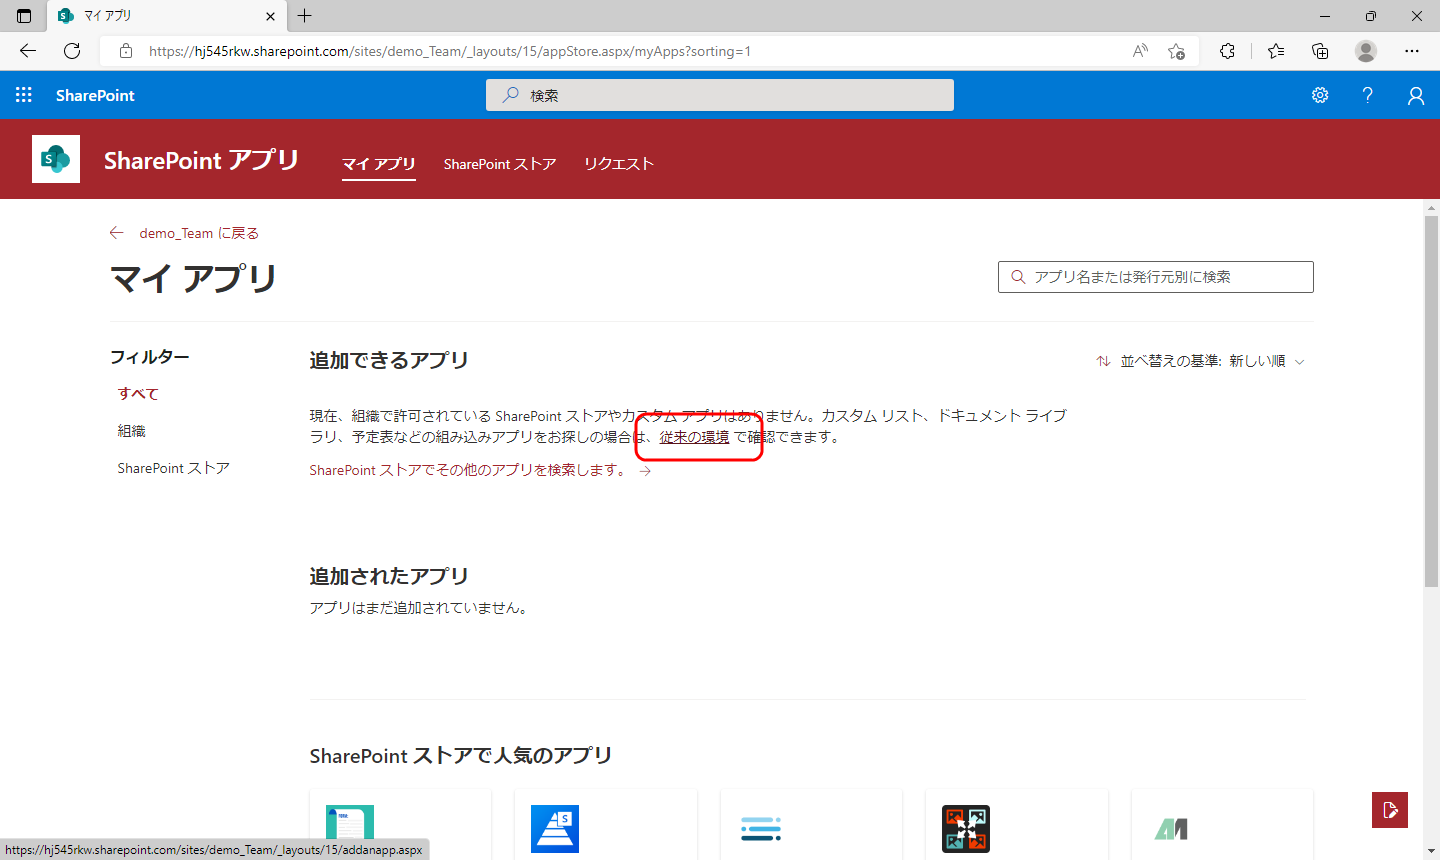Open the dark arrows app thumbnail
The image size is (1440, 860).
pyautogui.click(x=966, y=828)
